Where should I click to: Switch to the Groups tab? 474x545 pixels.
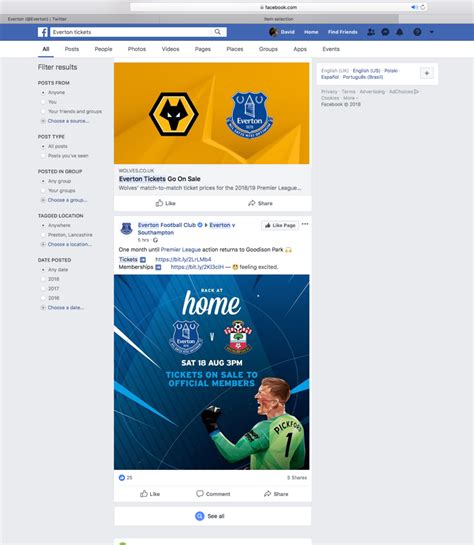click(x=268, y=49)
